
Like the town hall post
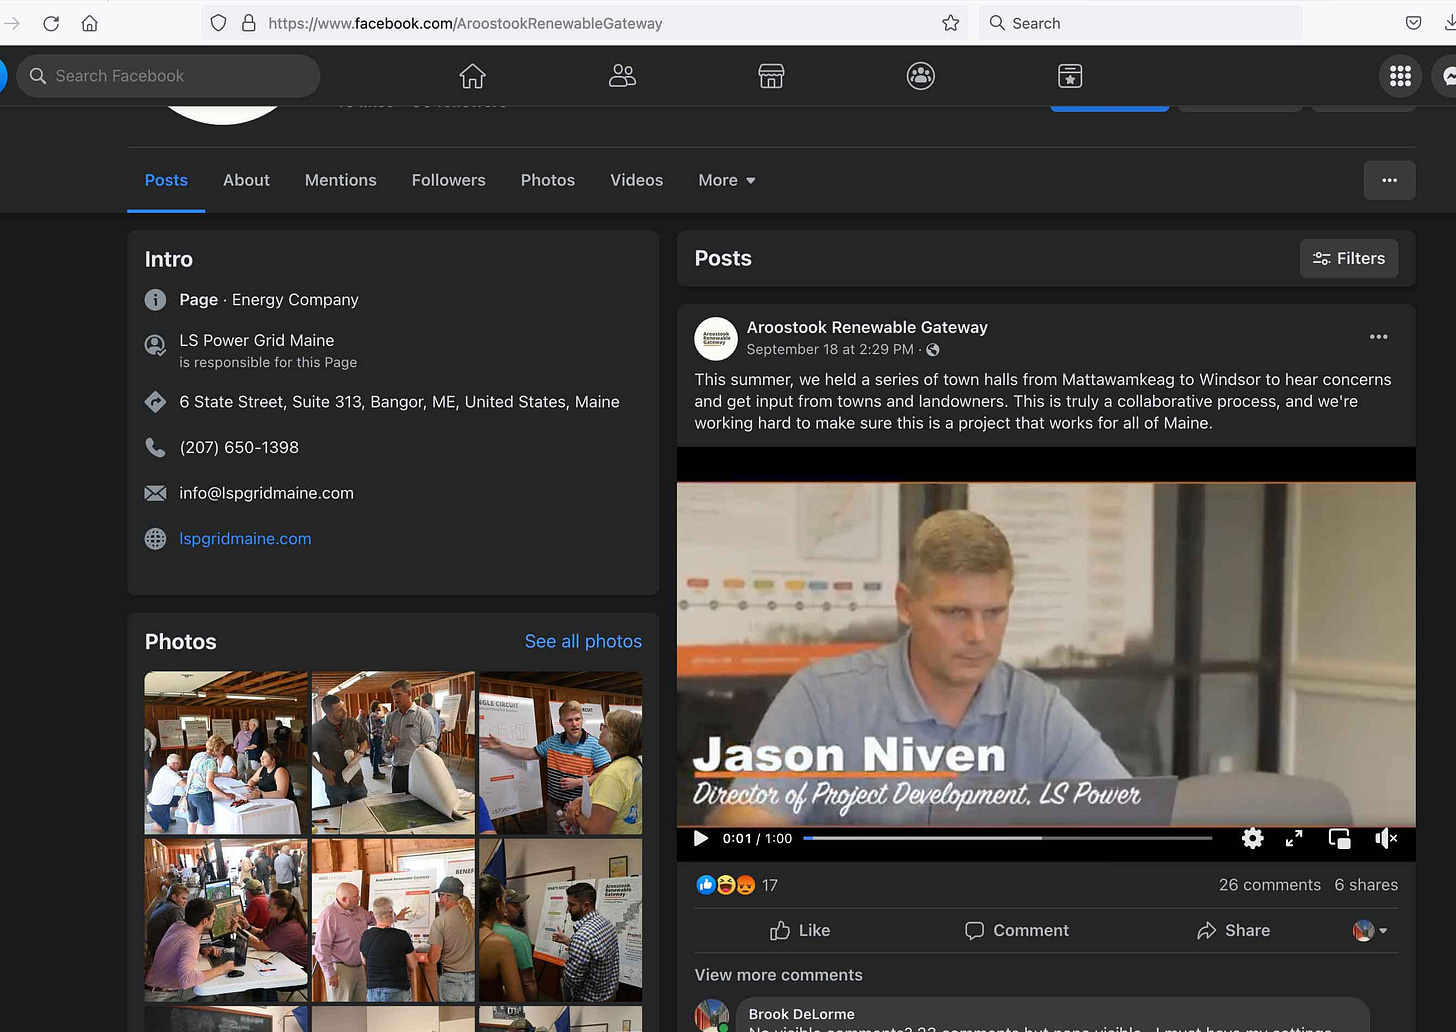(800, 930)
